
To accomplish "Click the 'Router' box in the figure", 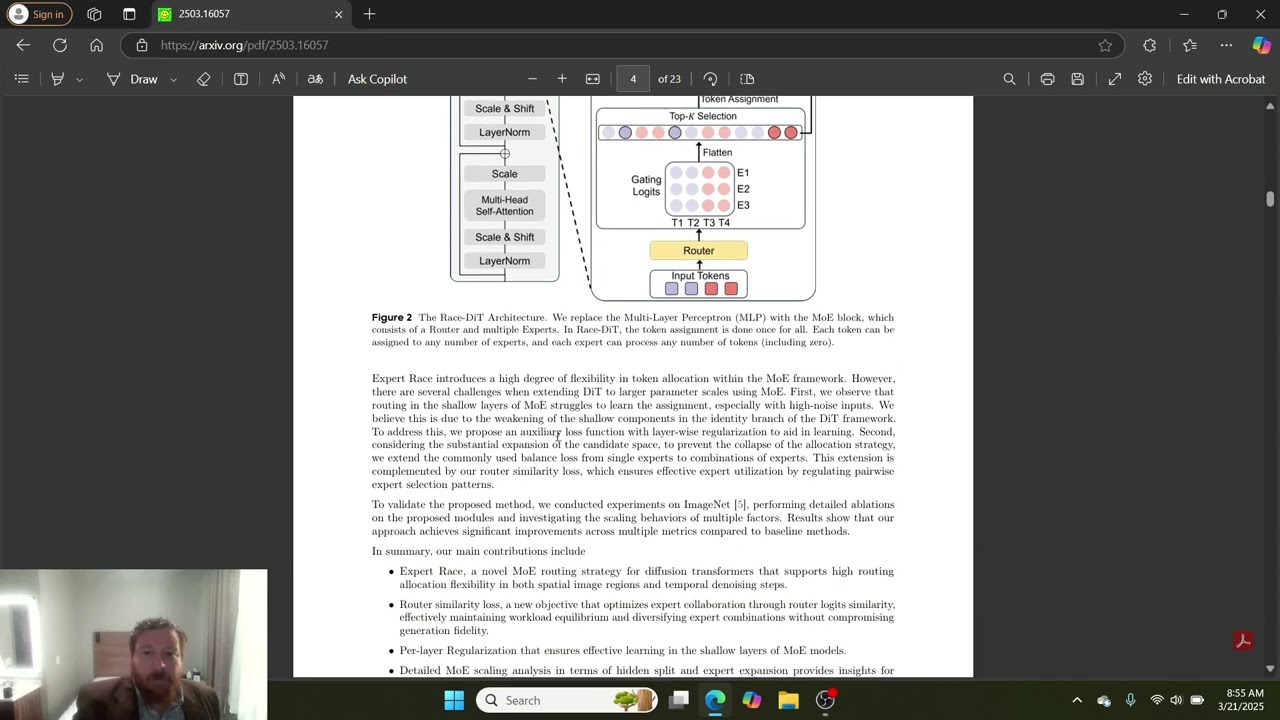I will 698,250.
